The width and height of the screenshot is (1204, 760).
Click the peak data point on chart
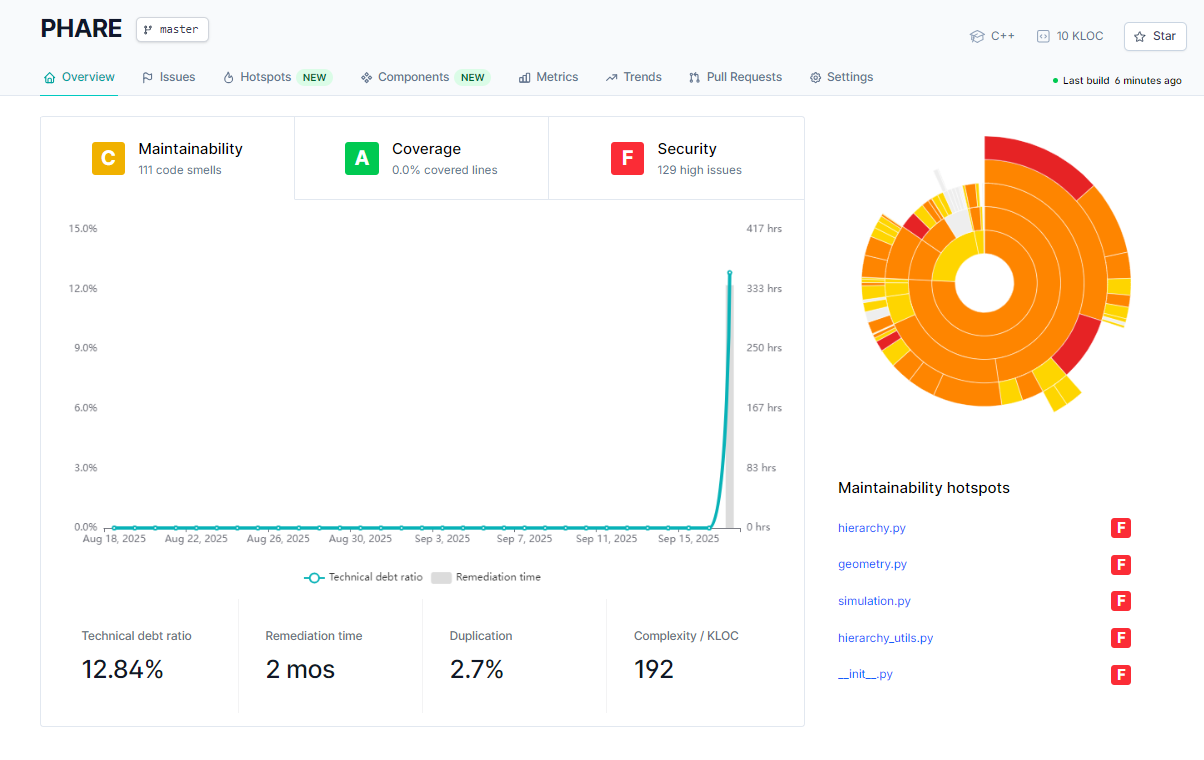tap(729, 273)
